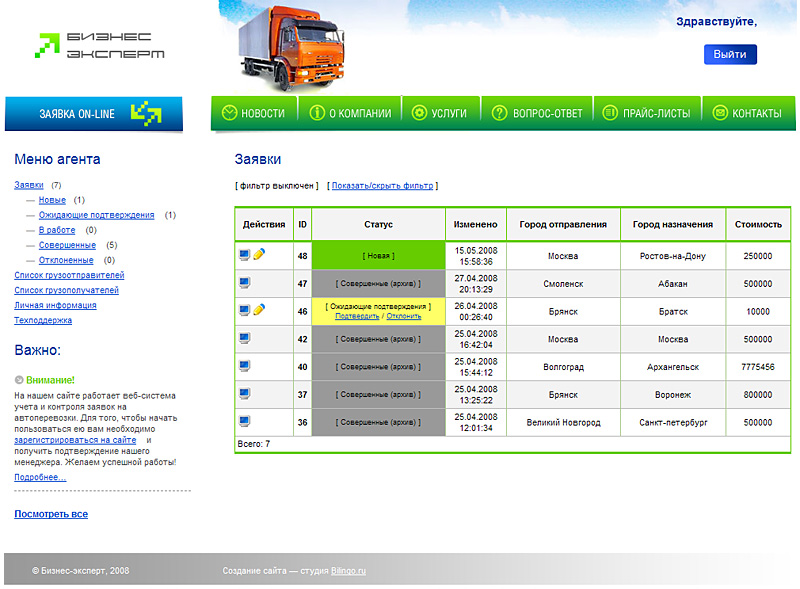
Task: Open the Новости menu item
Action: pos(255,113)
